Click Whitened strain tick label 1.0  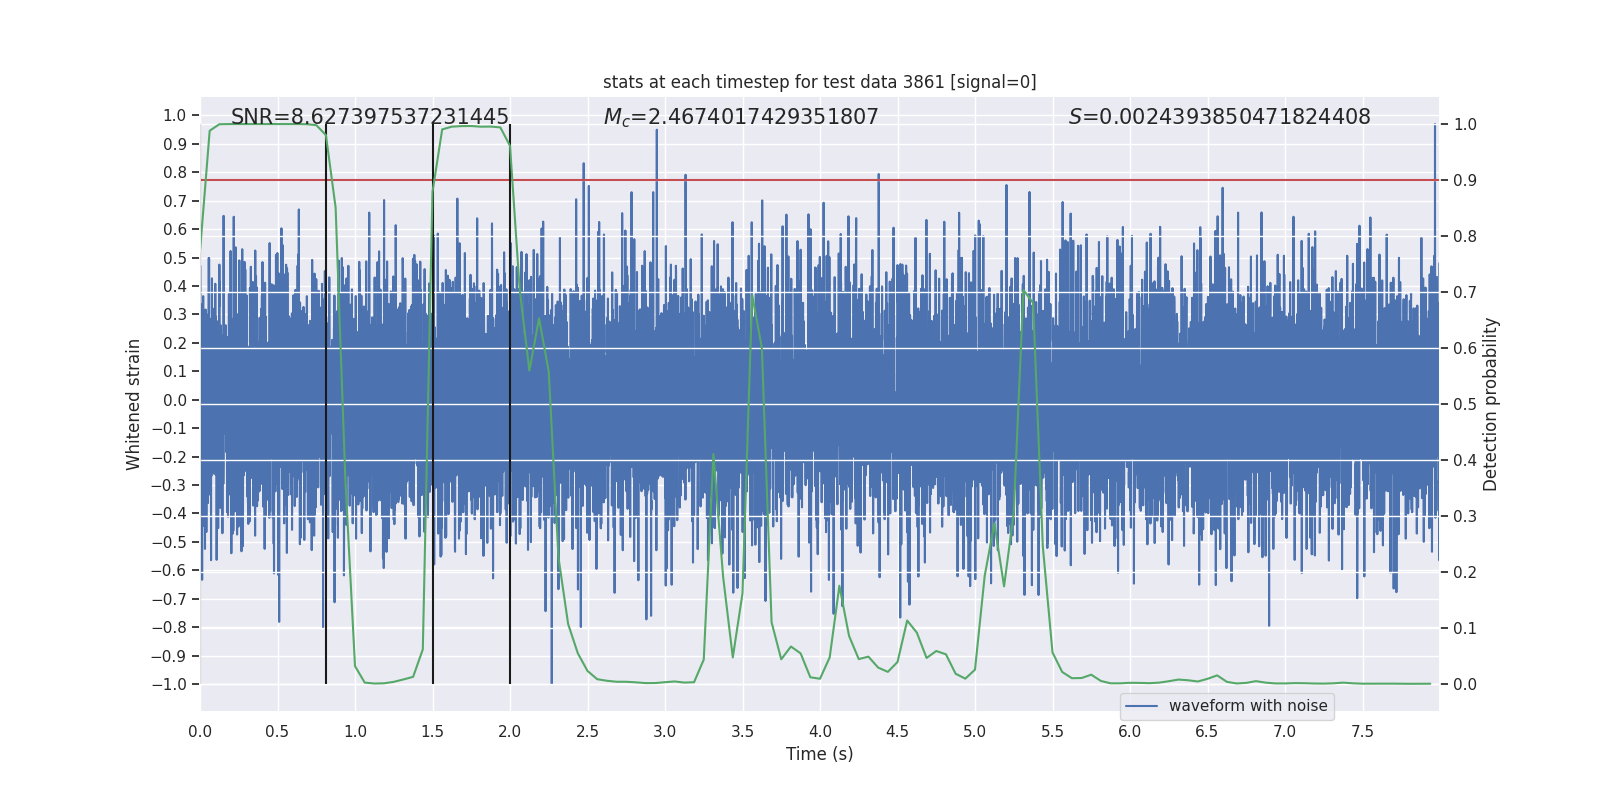coord(175,116)
